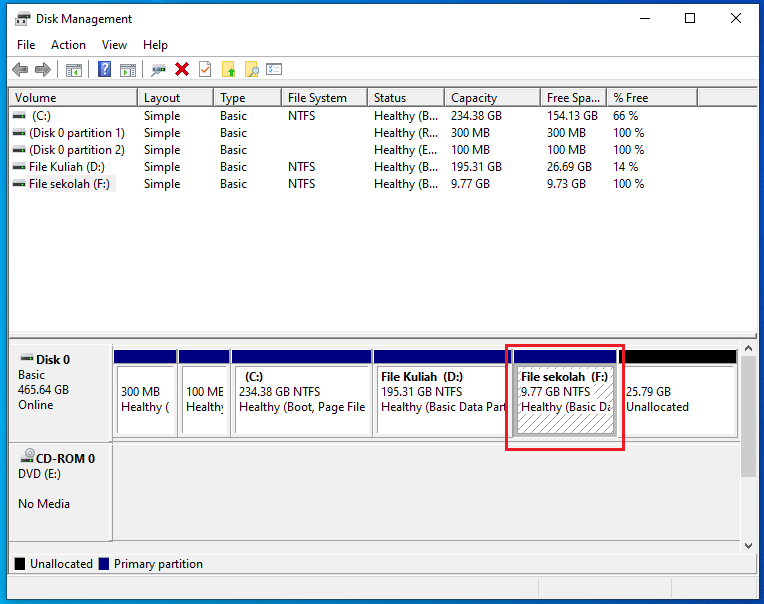This screenshot has height=604, width=764.
Task: Open the File menu
Action: [x=26, y=45]
